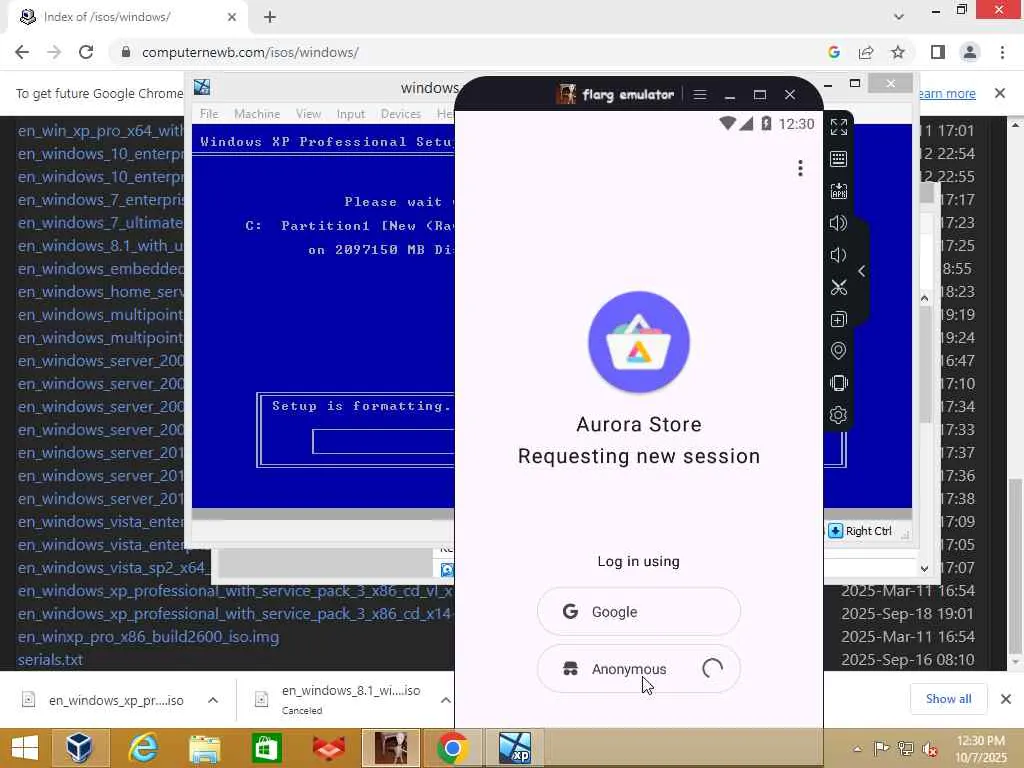Toggle fullscreen in flarg emulator sidebar
The image size is (1024, 768).
click(839, 127)
